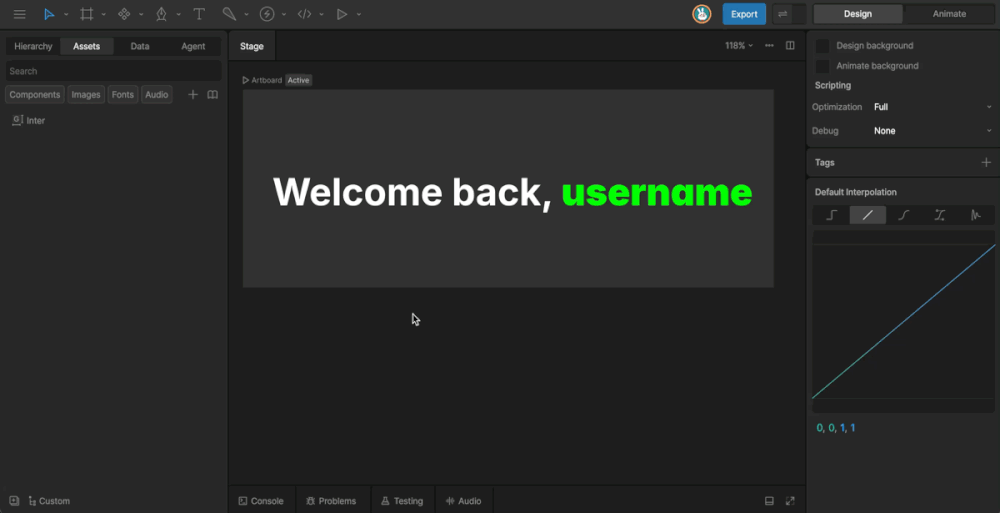Open the Debug None dropdown

pos(932,131)
